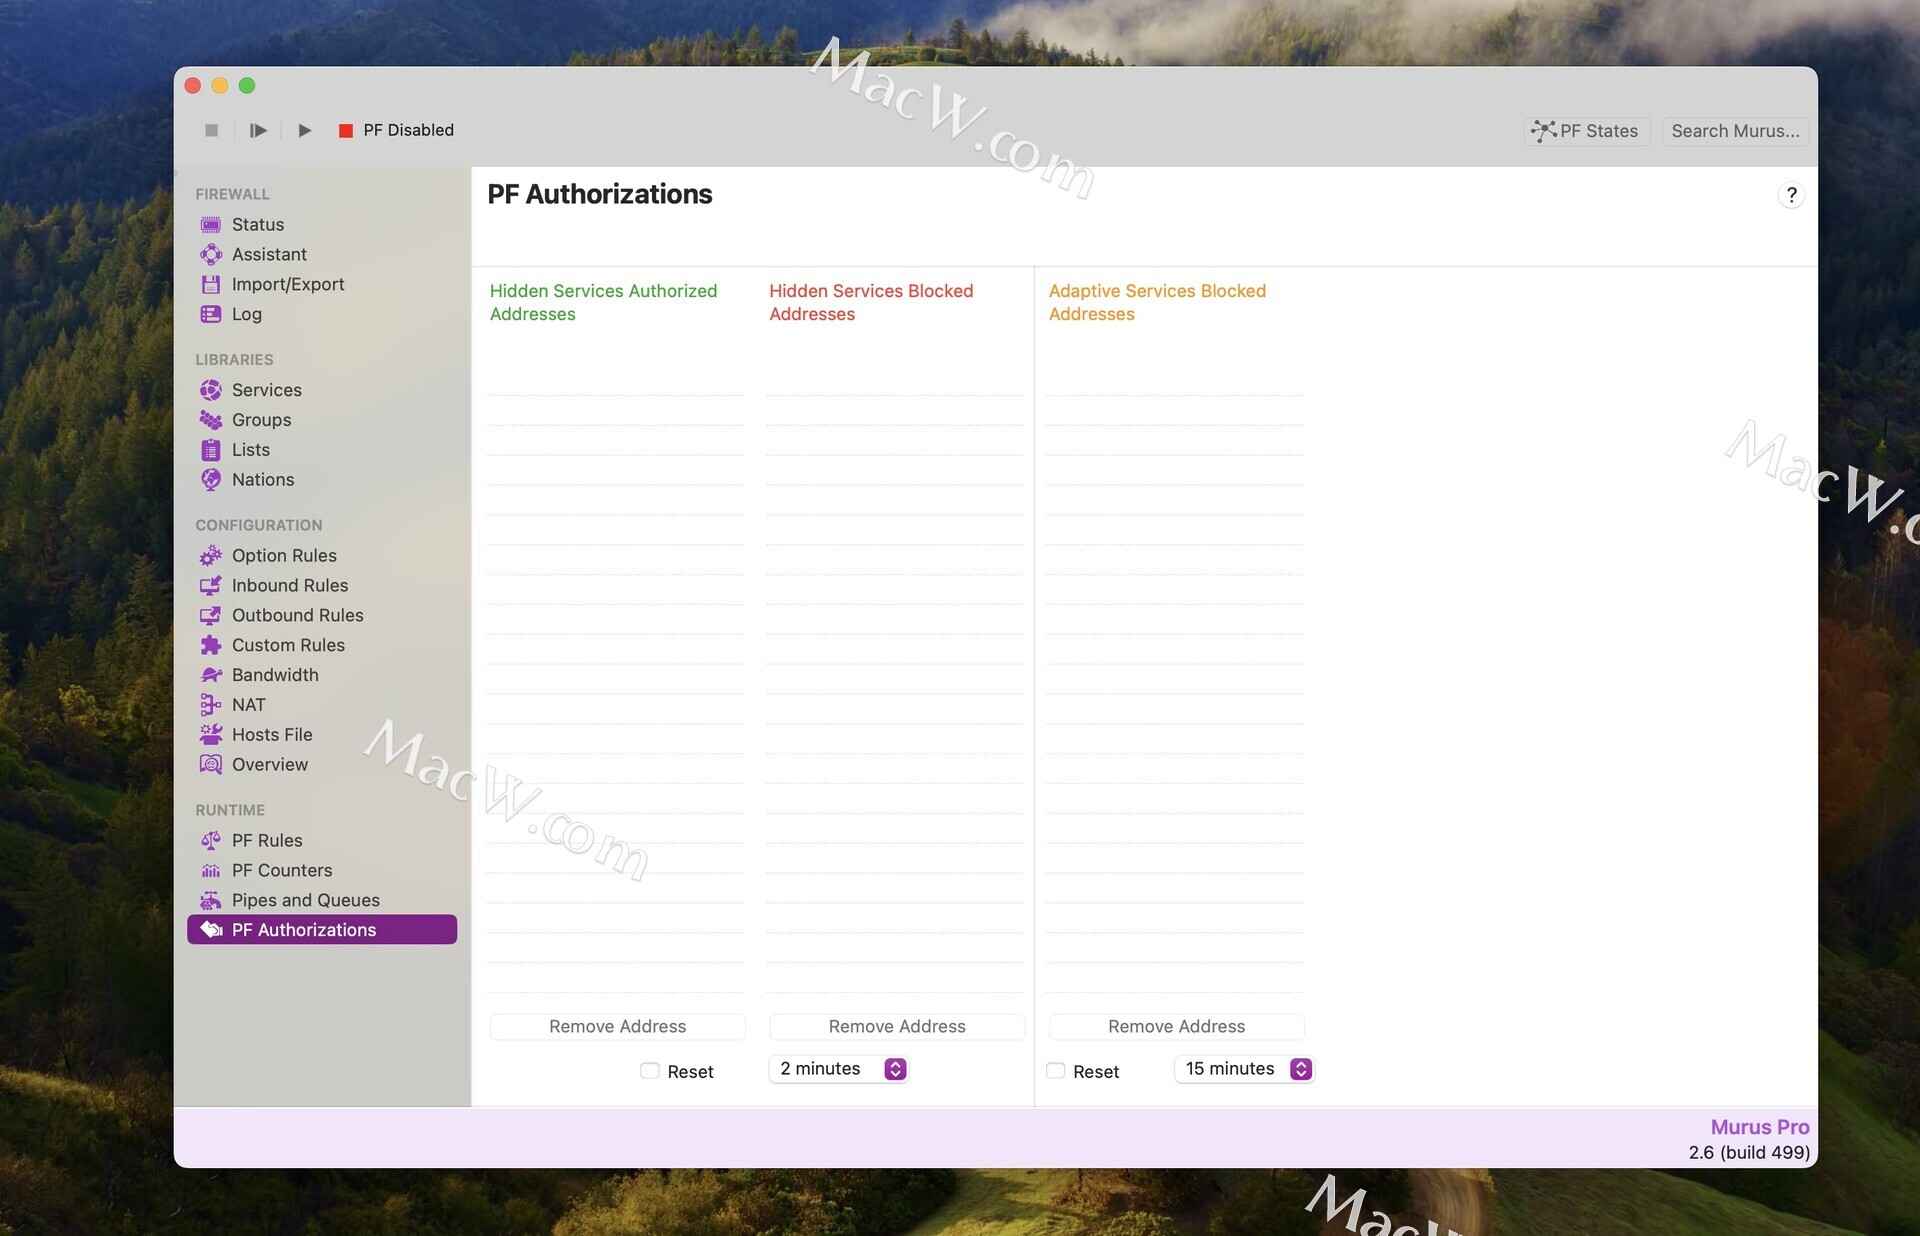Open the Inbound Rules section
The image size is (1920, 1236).
(290, 585)
